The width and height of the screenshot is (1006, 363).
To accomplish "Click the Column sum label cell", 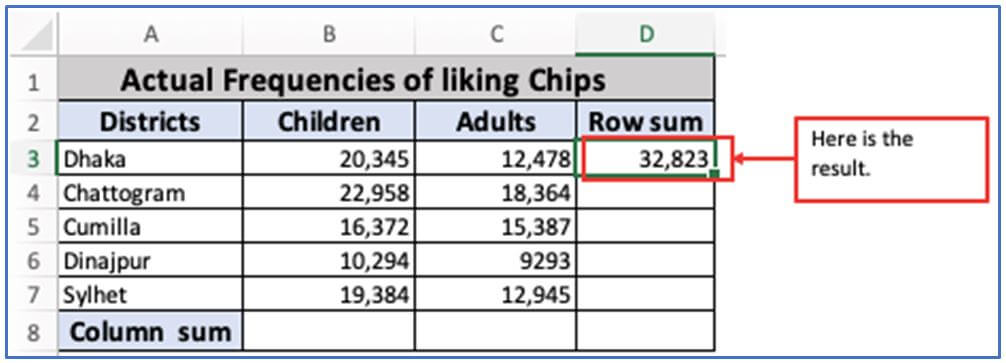I will coord(151,331).
